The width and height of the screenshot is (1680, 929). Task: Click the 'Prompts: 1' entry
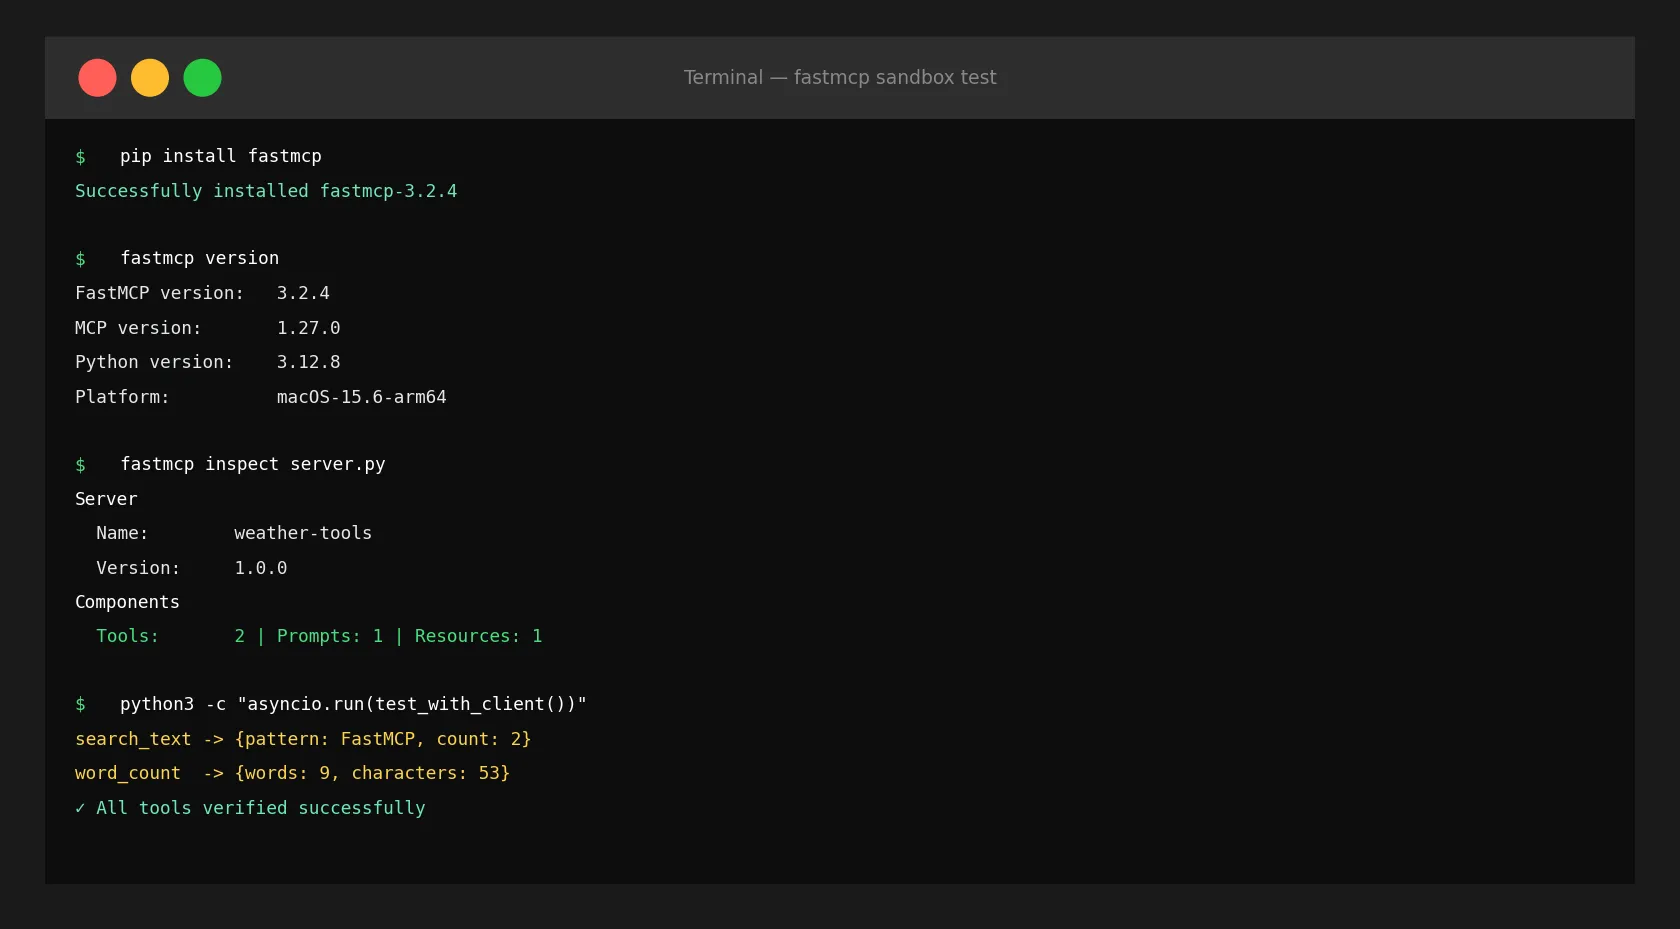[x=330, y=636]
